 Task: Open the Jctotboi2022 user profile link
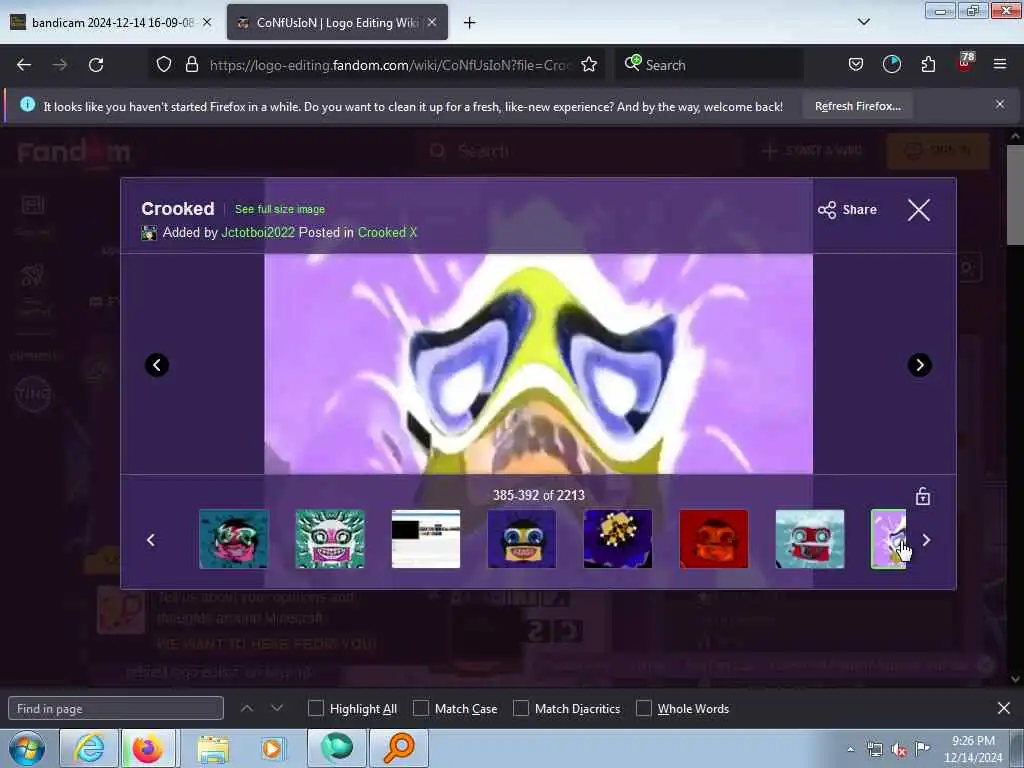click(x=258, y=232)
